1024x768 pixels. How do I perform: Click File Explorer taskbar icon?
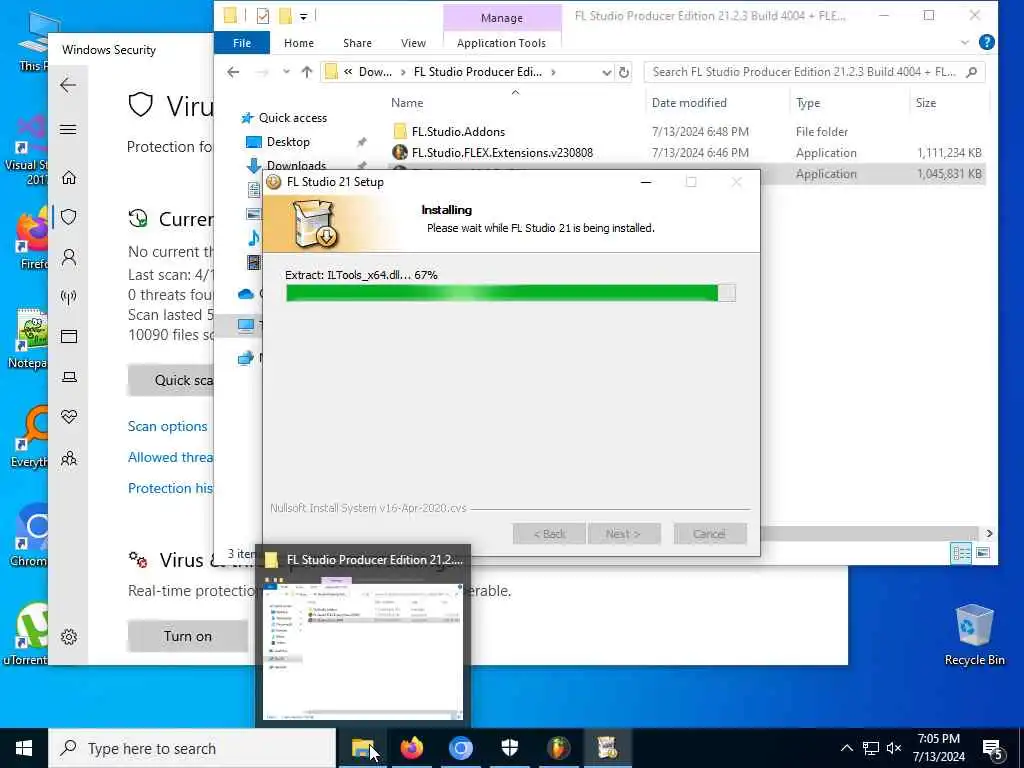pyautogui.click(x=362, y=748)
